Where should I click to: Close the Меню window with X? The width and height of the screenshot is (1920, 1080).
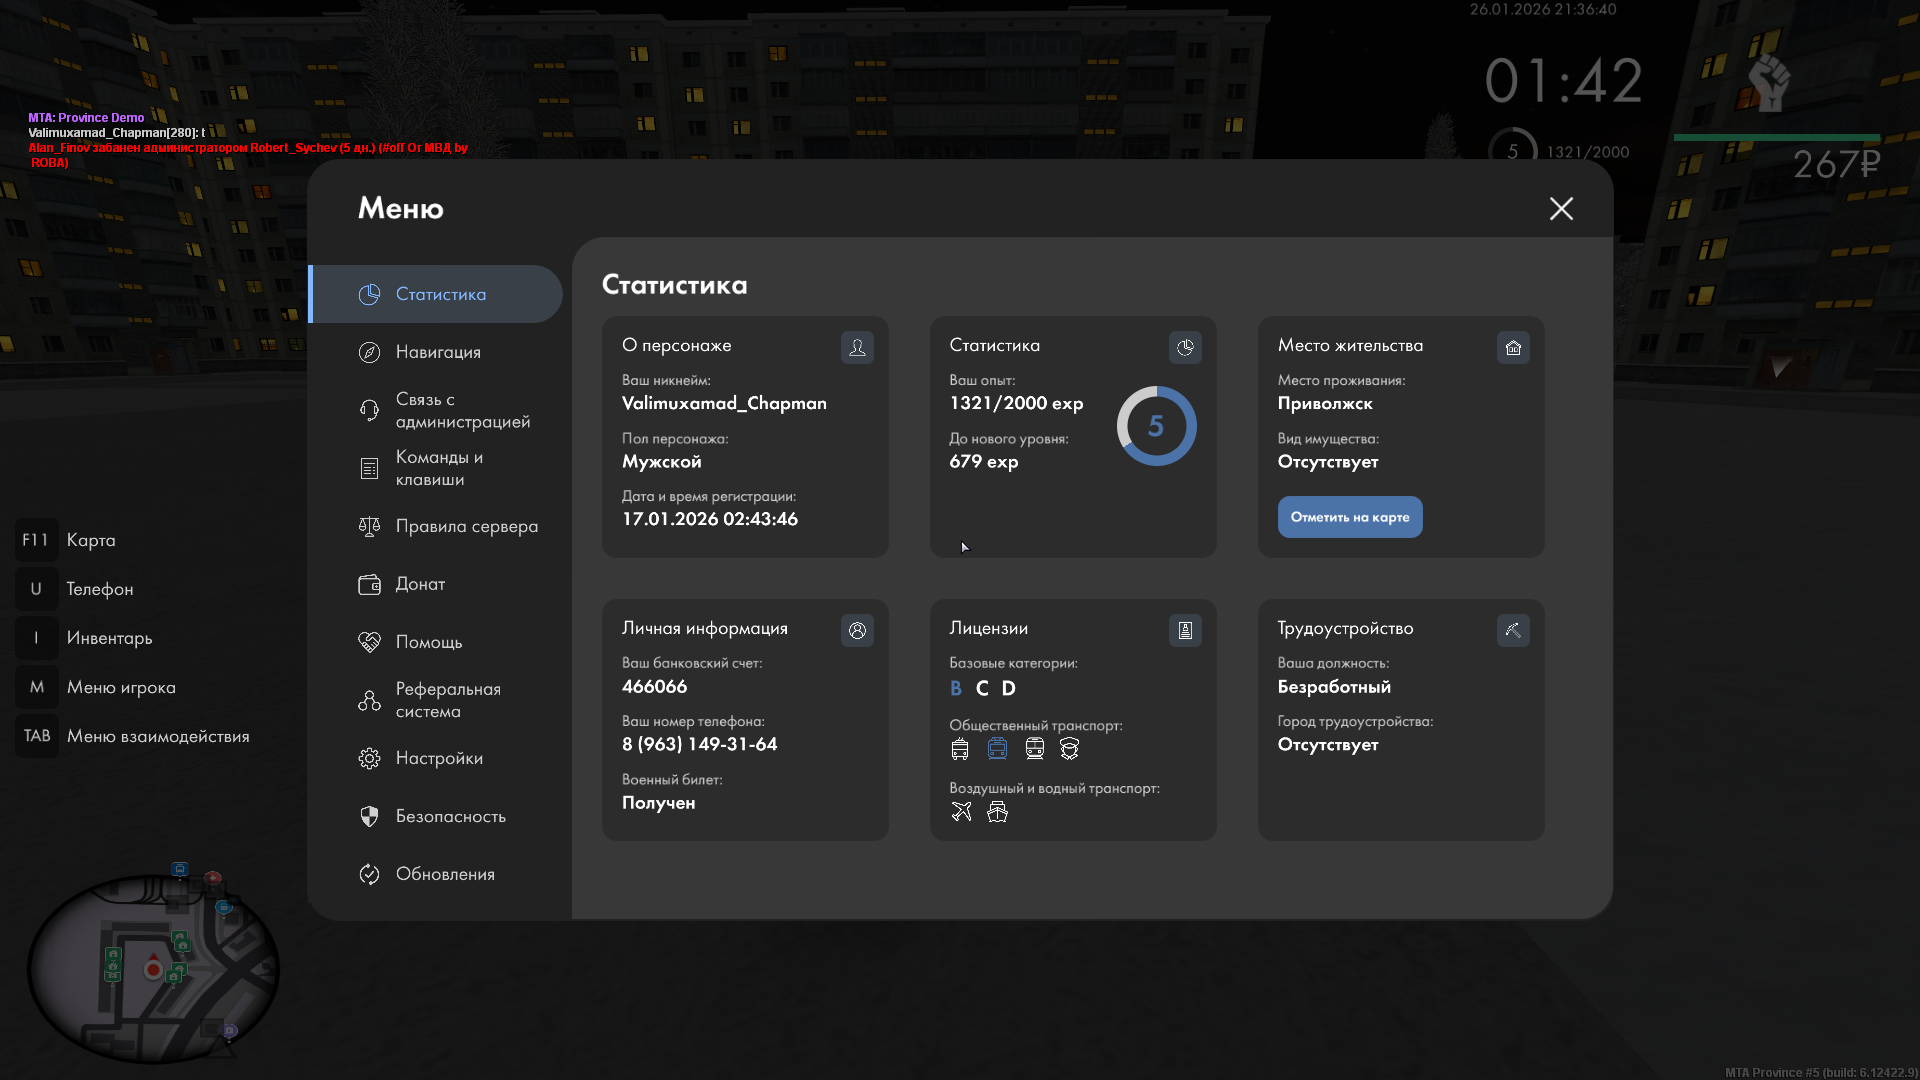point(1561,208)
